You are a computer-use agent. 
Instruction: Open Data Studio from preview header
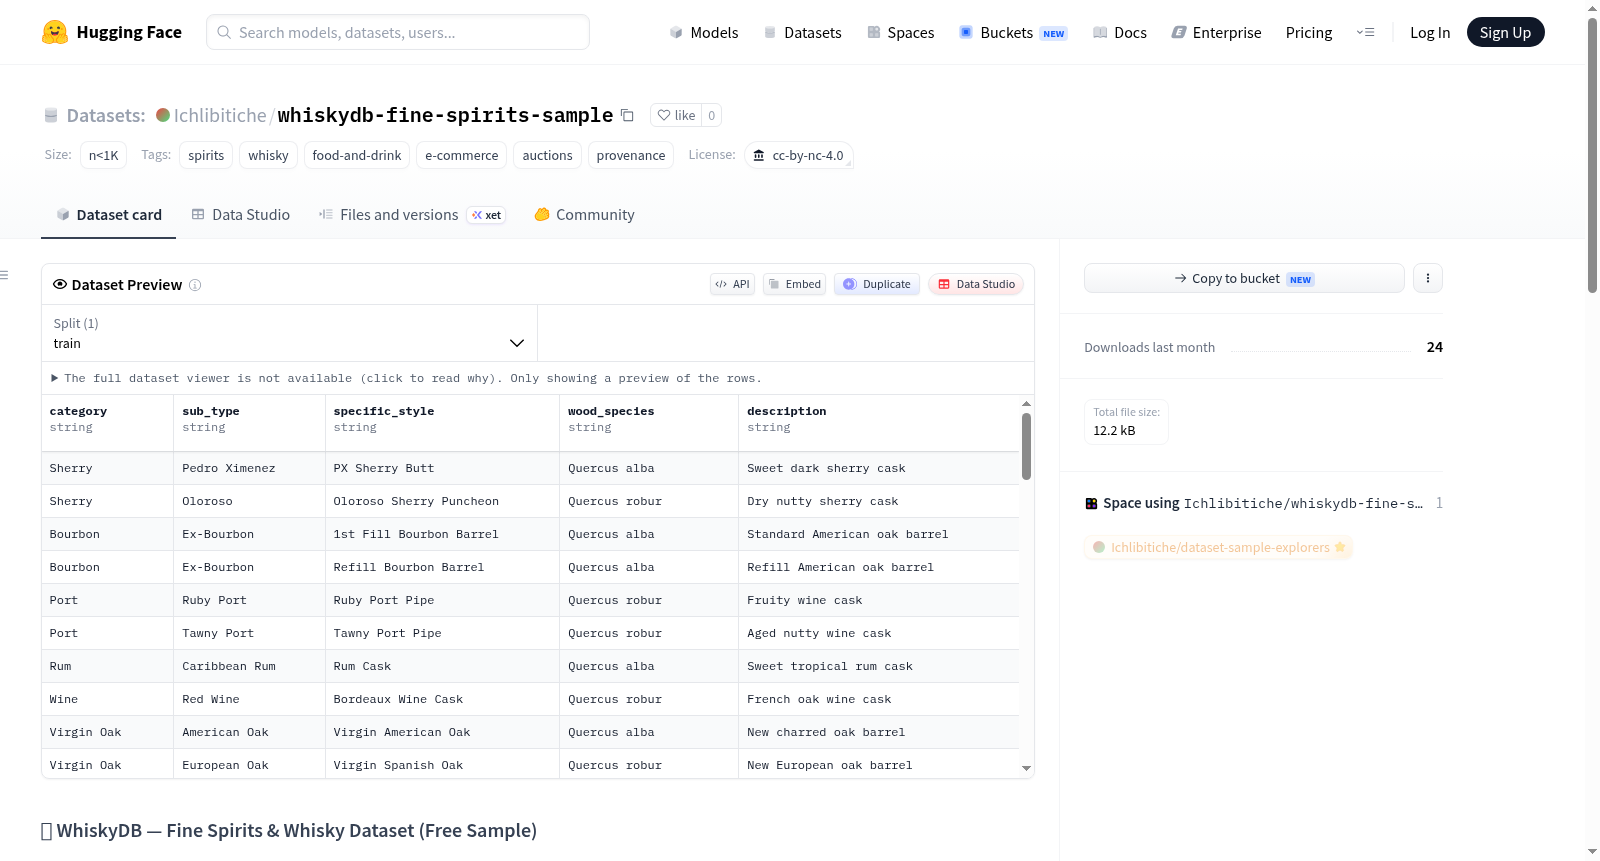point(976,284)
